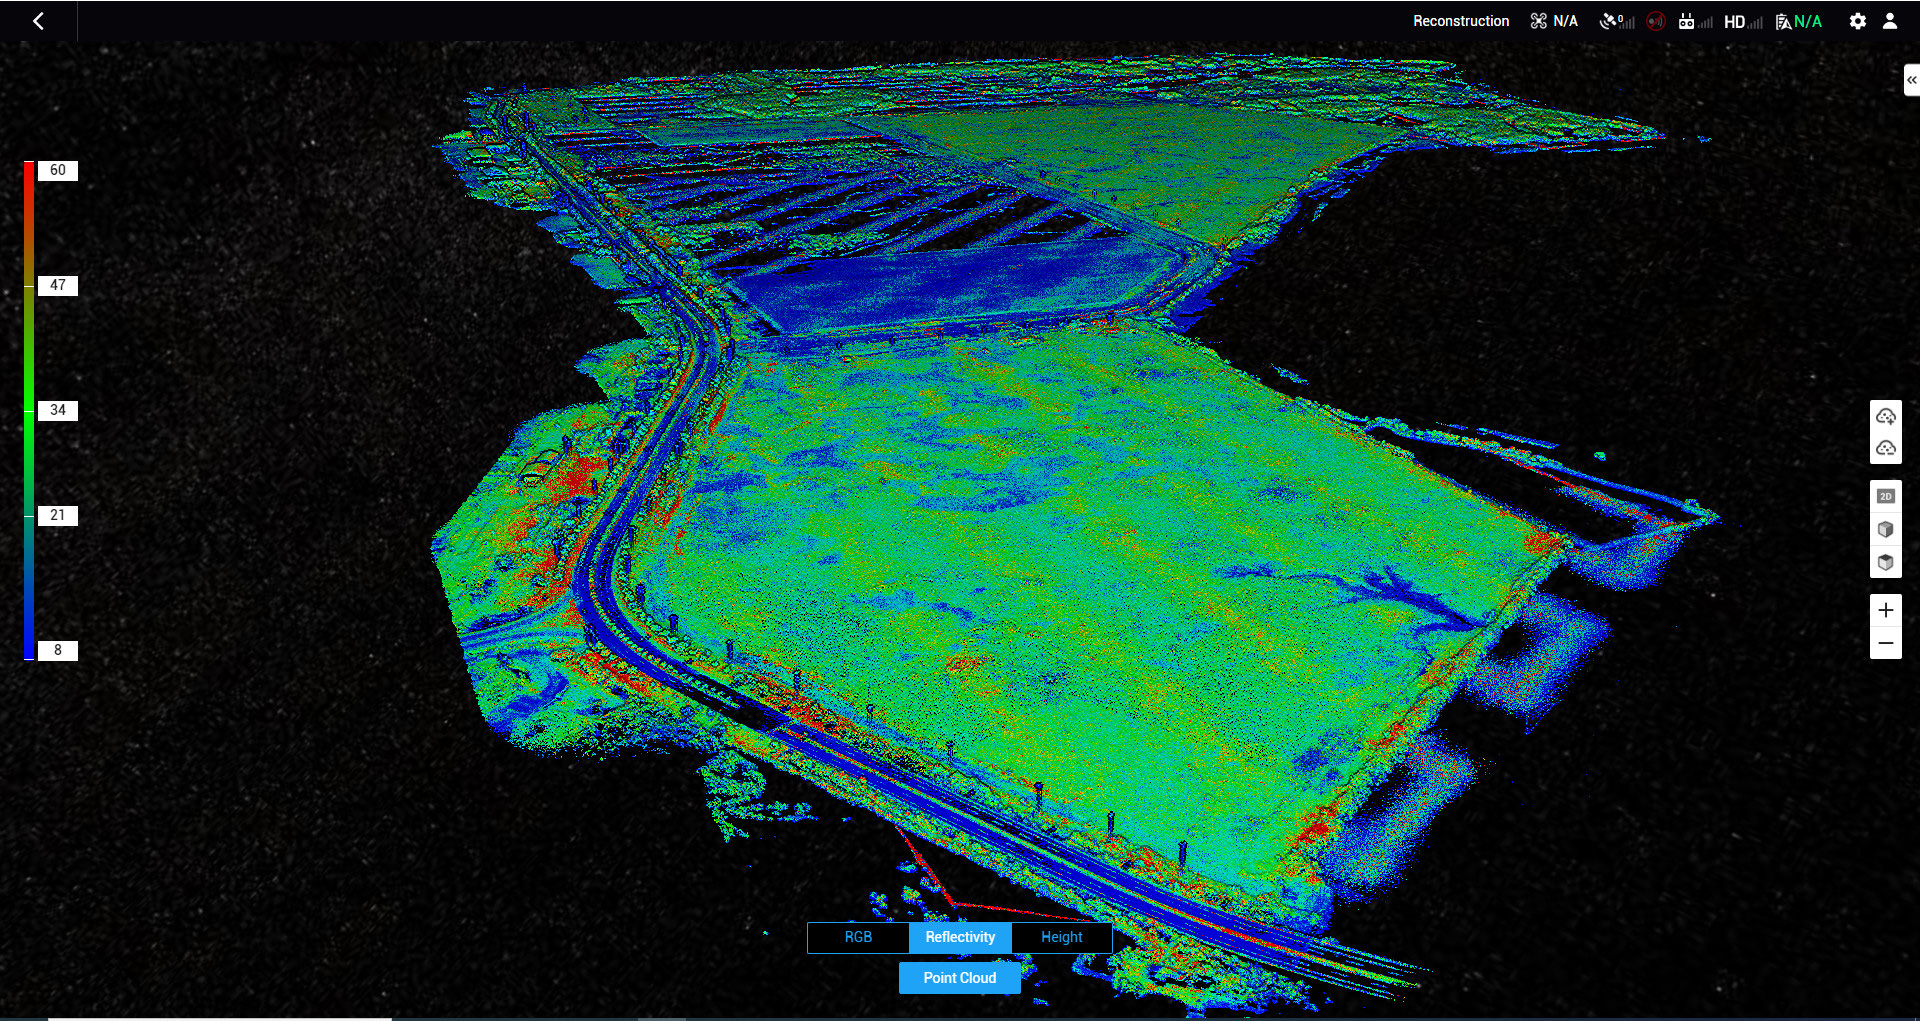Increase point cloud density with cloud-plus icon
1920x1021 pixels.
point(1886,416)
